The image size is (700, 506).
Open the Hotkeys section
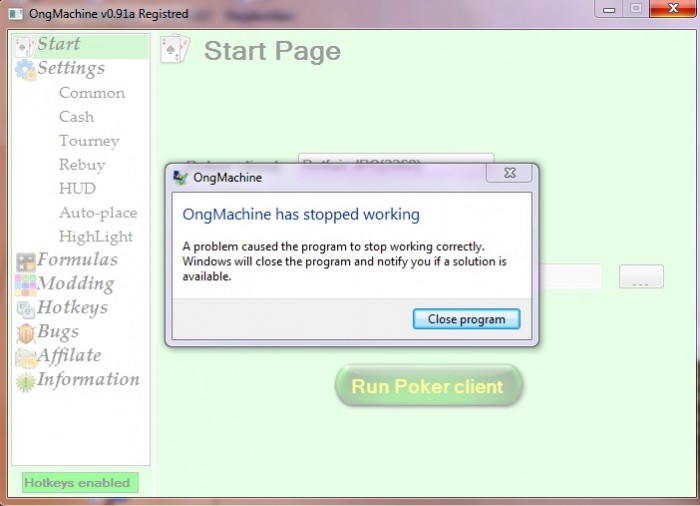tap(72, 307)
